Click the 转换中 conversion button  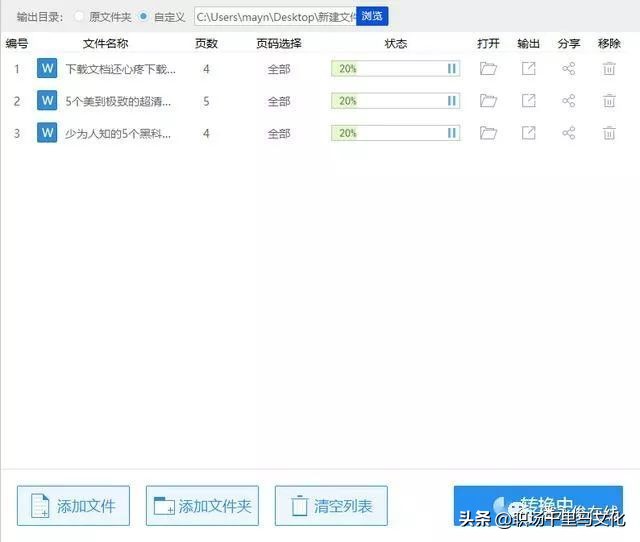click(538, 506)
